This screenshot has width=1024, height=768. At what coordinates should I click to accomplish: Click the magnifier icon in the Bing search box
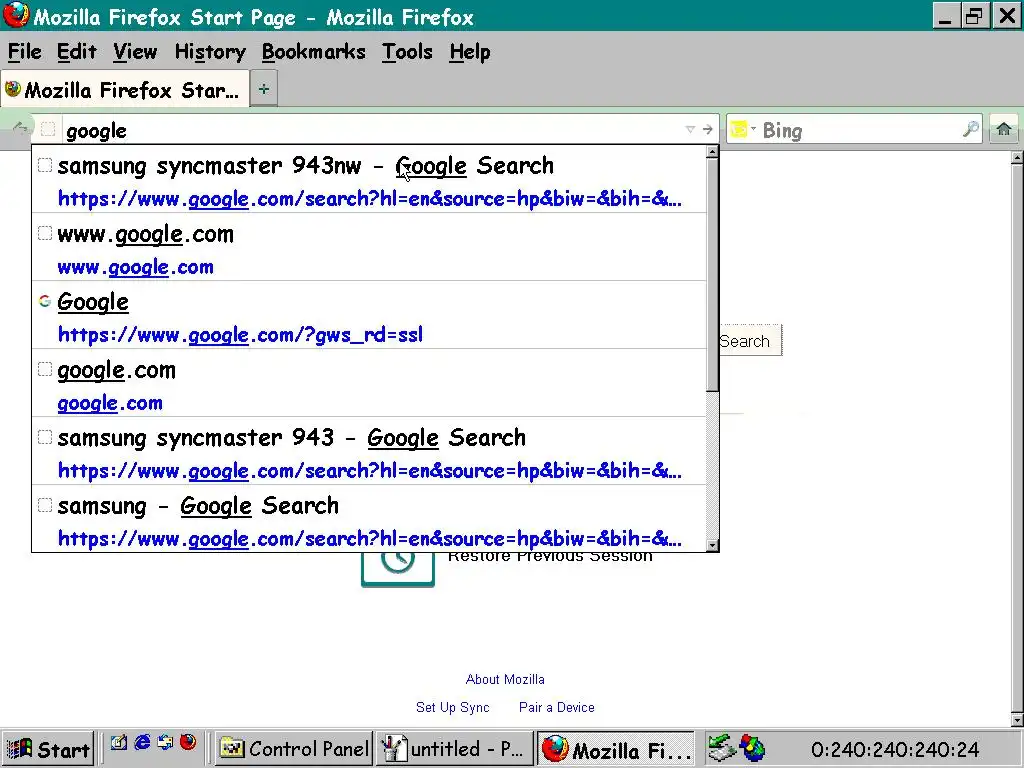970,129
